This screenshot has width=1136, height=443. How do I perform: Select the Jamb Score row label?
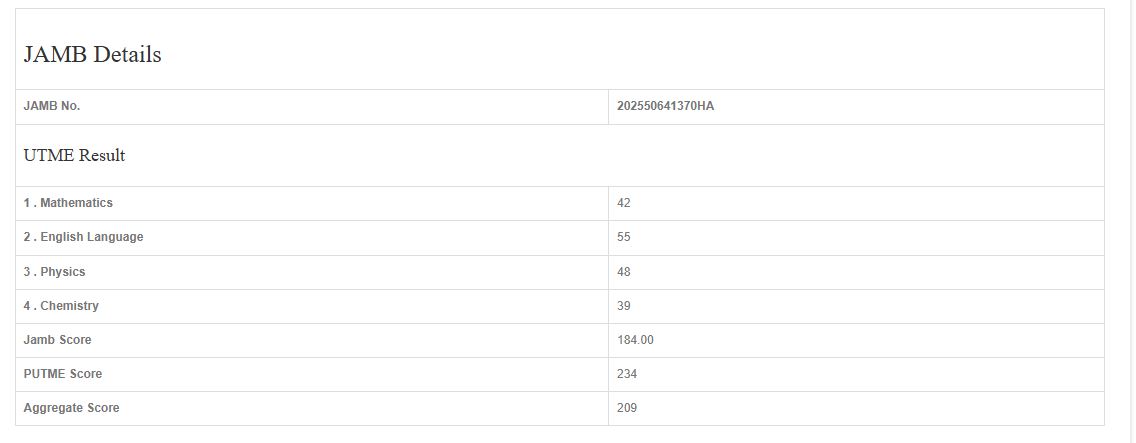click(x=57, y=340)
